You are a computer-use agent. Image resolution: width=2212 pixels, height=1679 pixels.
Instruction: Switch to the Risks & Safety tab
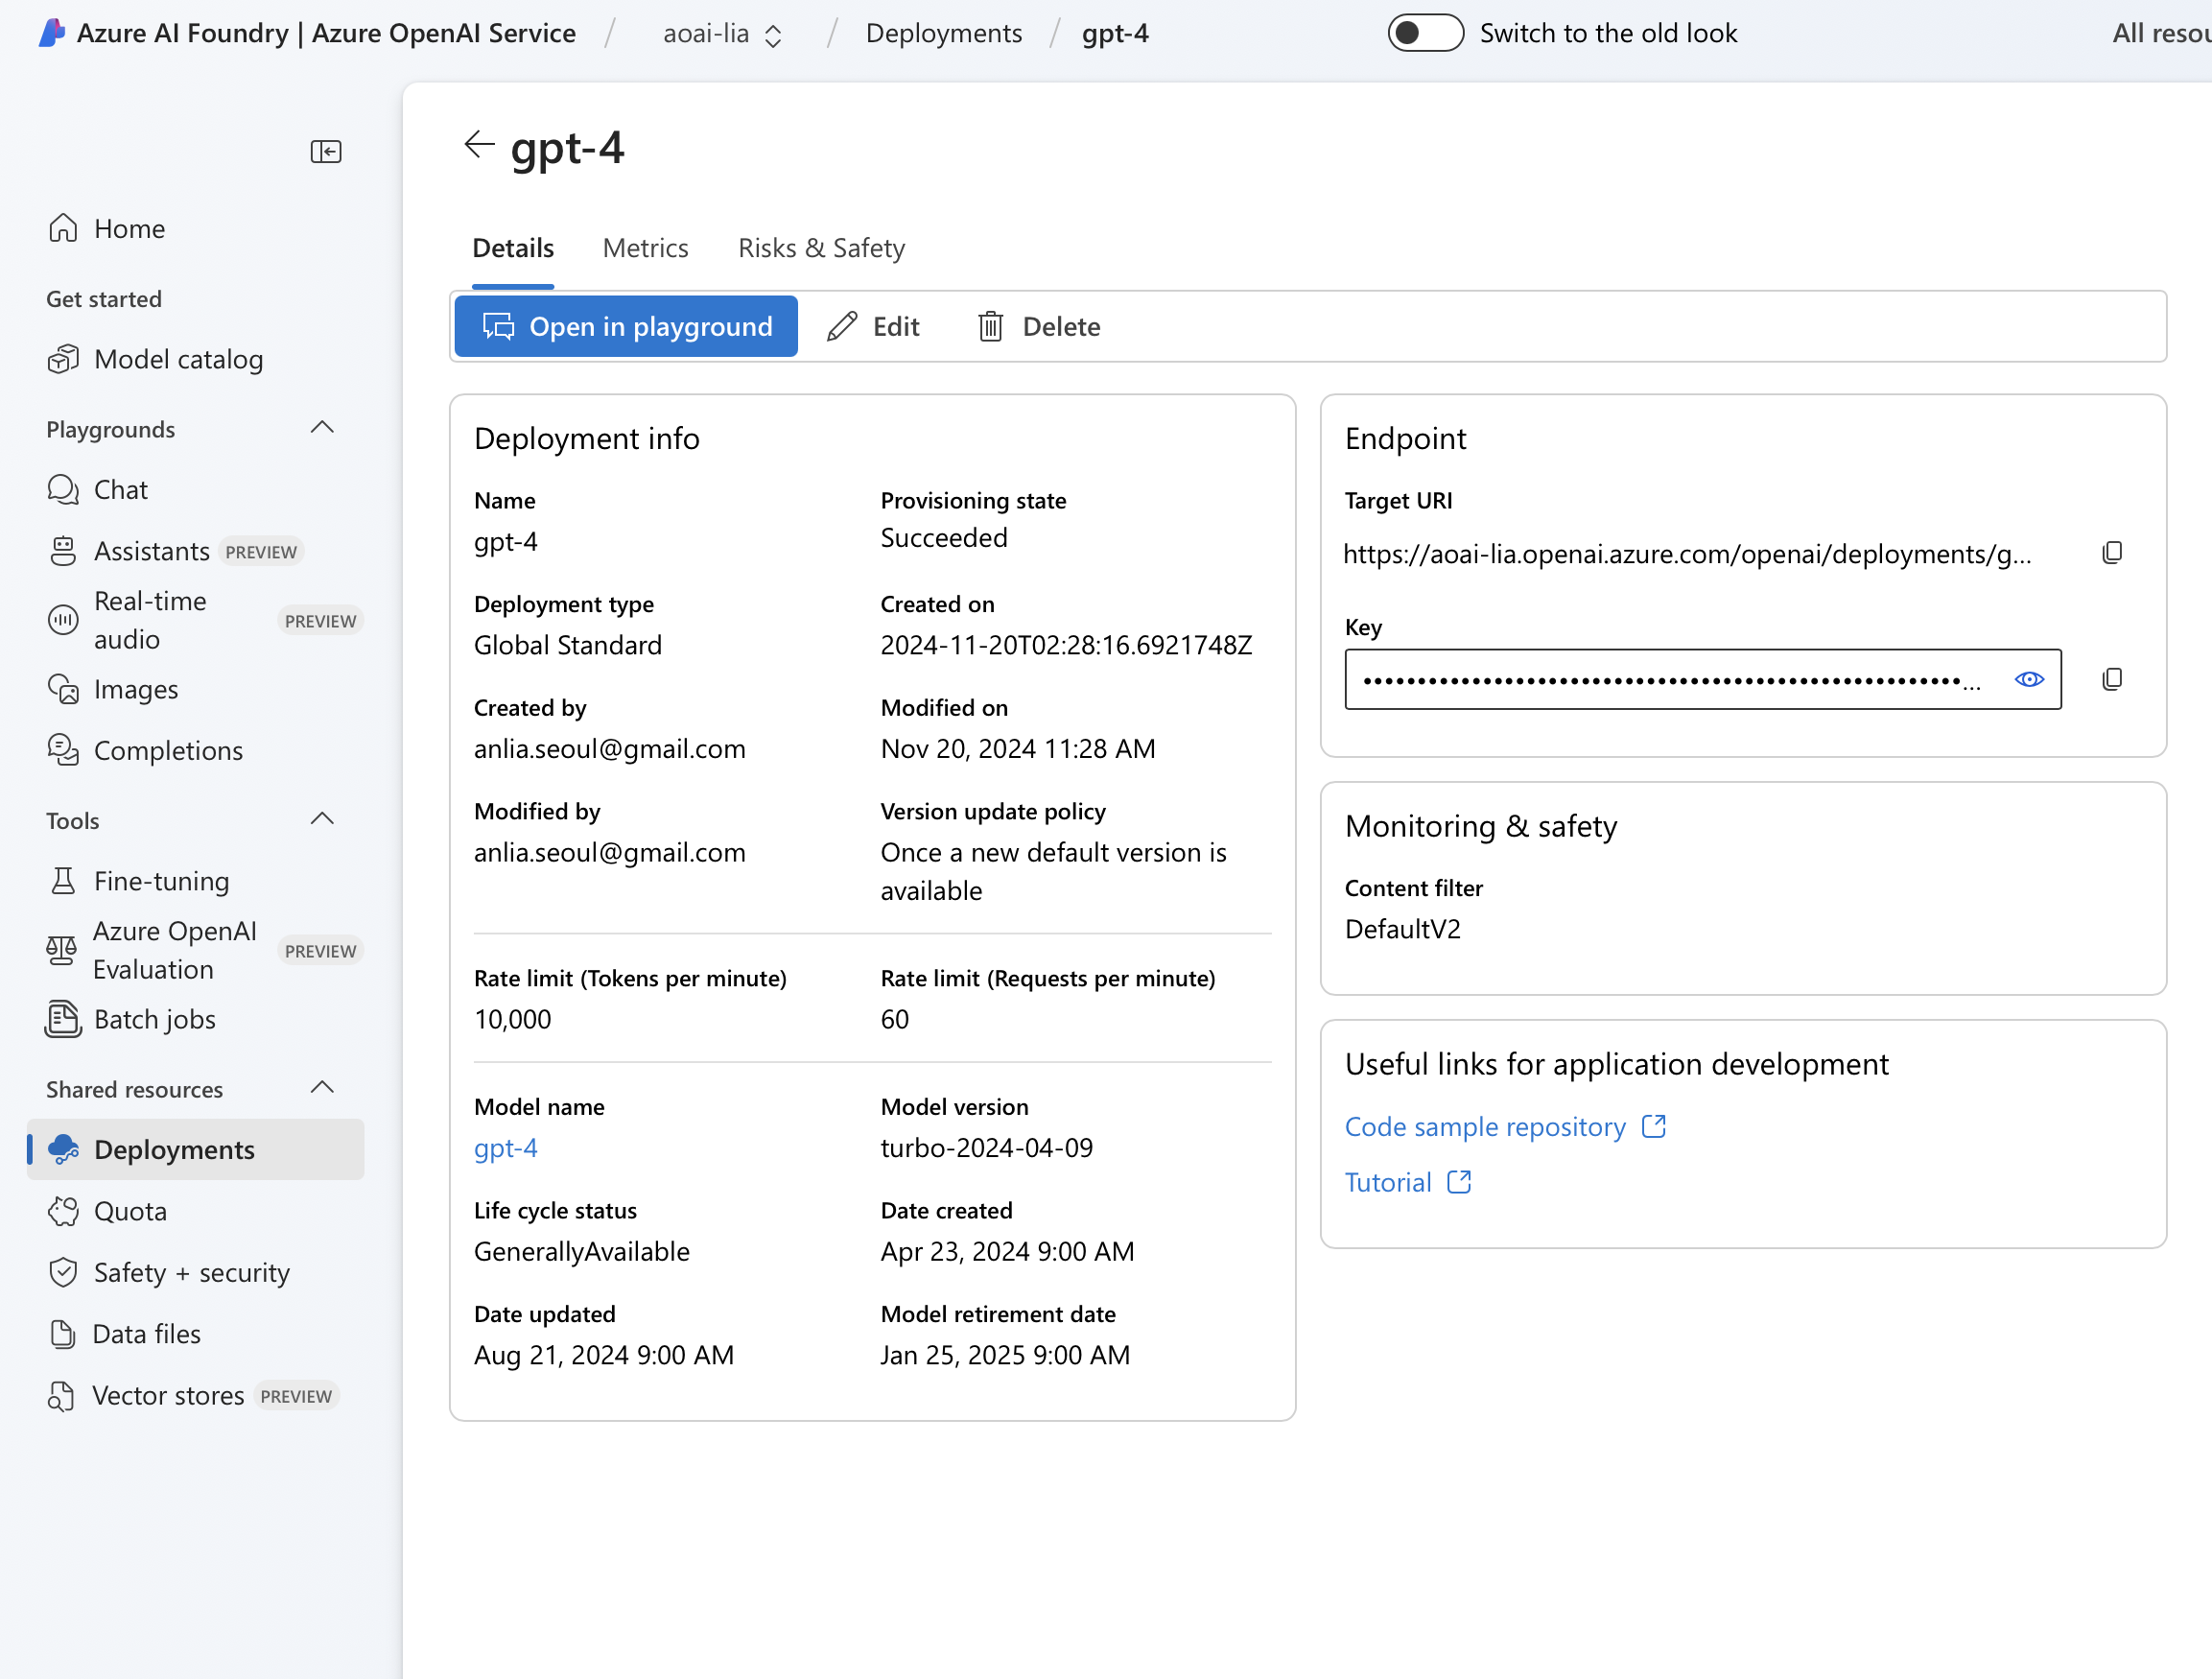click(821, 248)
